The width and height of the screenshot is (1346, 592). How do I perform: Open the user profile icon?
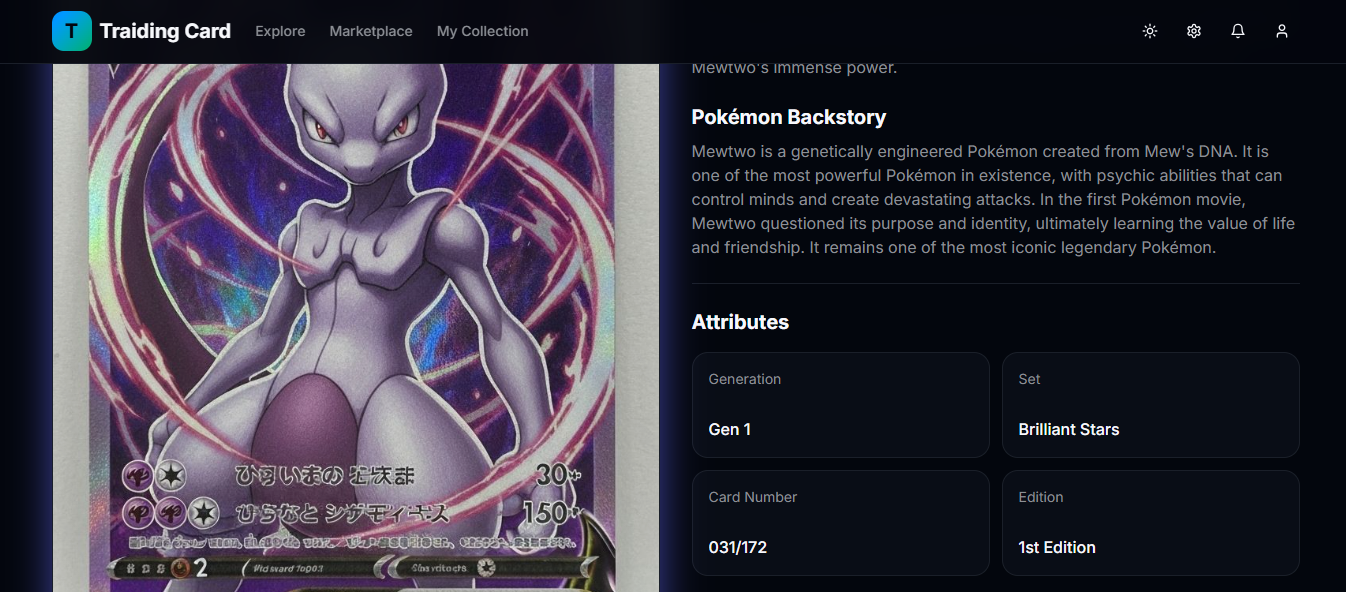tap(1282, 31)
